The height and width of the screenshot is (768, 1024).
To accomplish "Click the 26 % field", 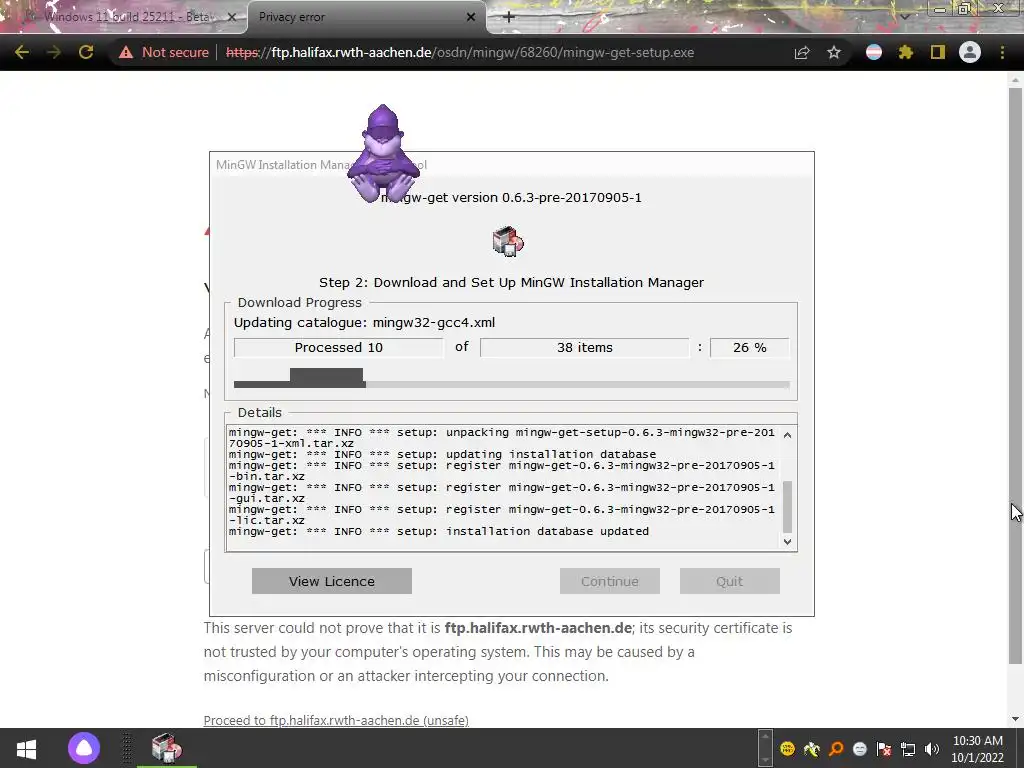I will [750, 347].
